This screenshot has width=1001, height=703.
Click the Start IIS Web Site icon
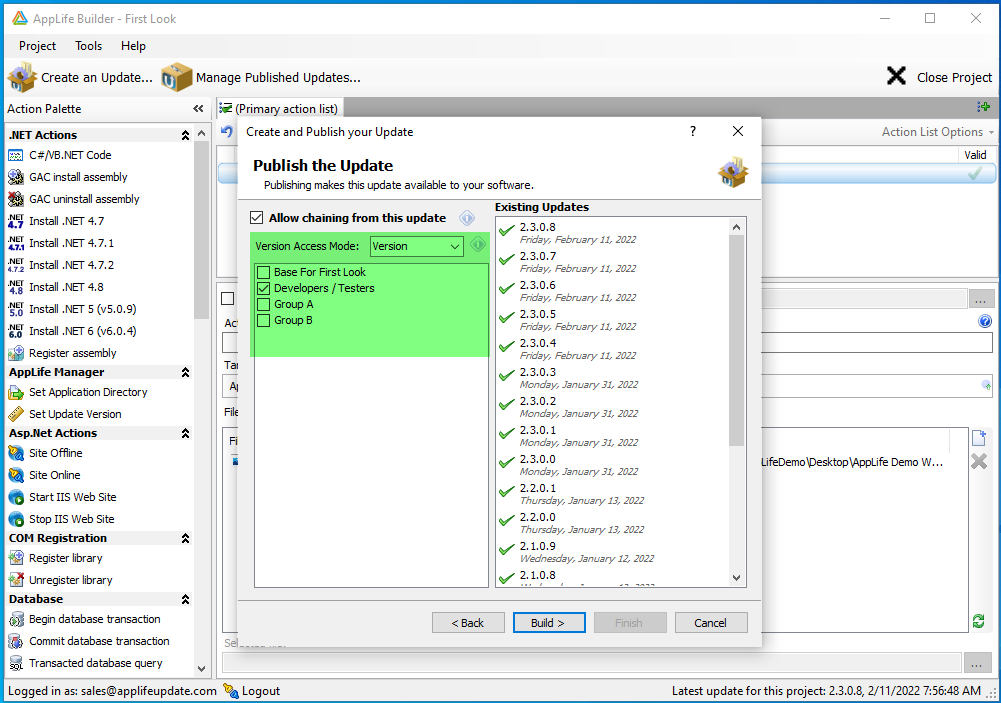(x=16, y=497)
